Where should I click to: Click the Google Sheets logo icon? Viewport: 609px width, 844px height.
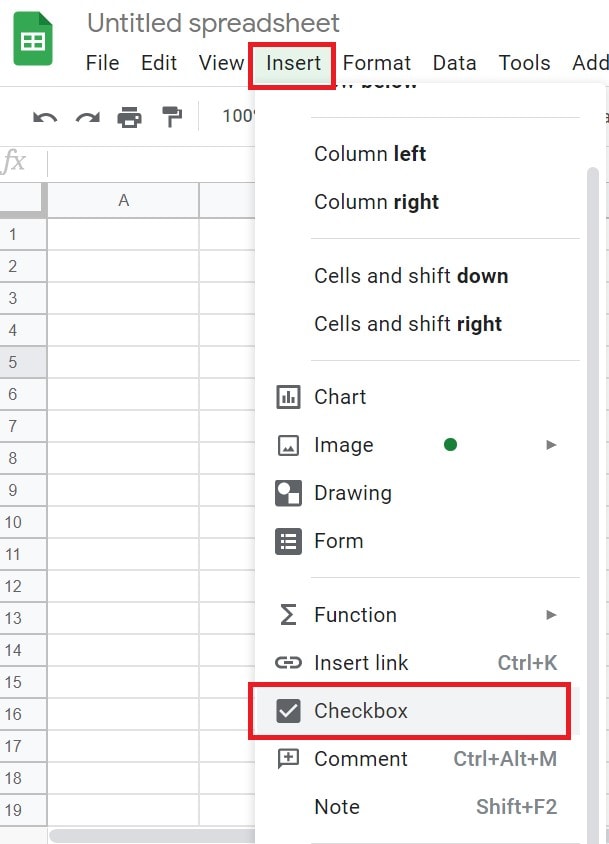click(x=33, y=40)
